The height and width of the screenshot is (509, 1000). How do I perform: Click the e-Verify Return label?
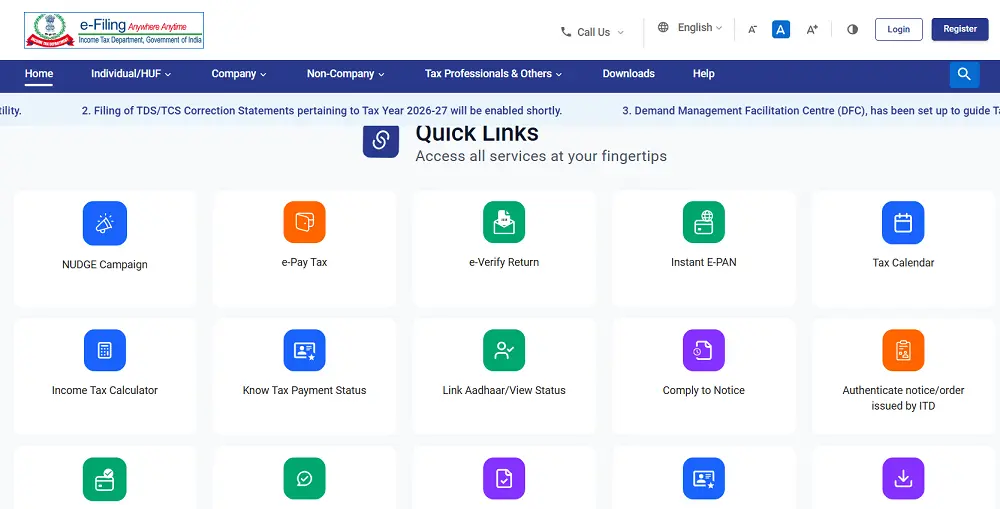(504, 262)
